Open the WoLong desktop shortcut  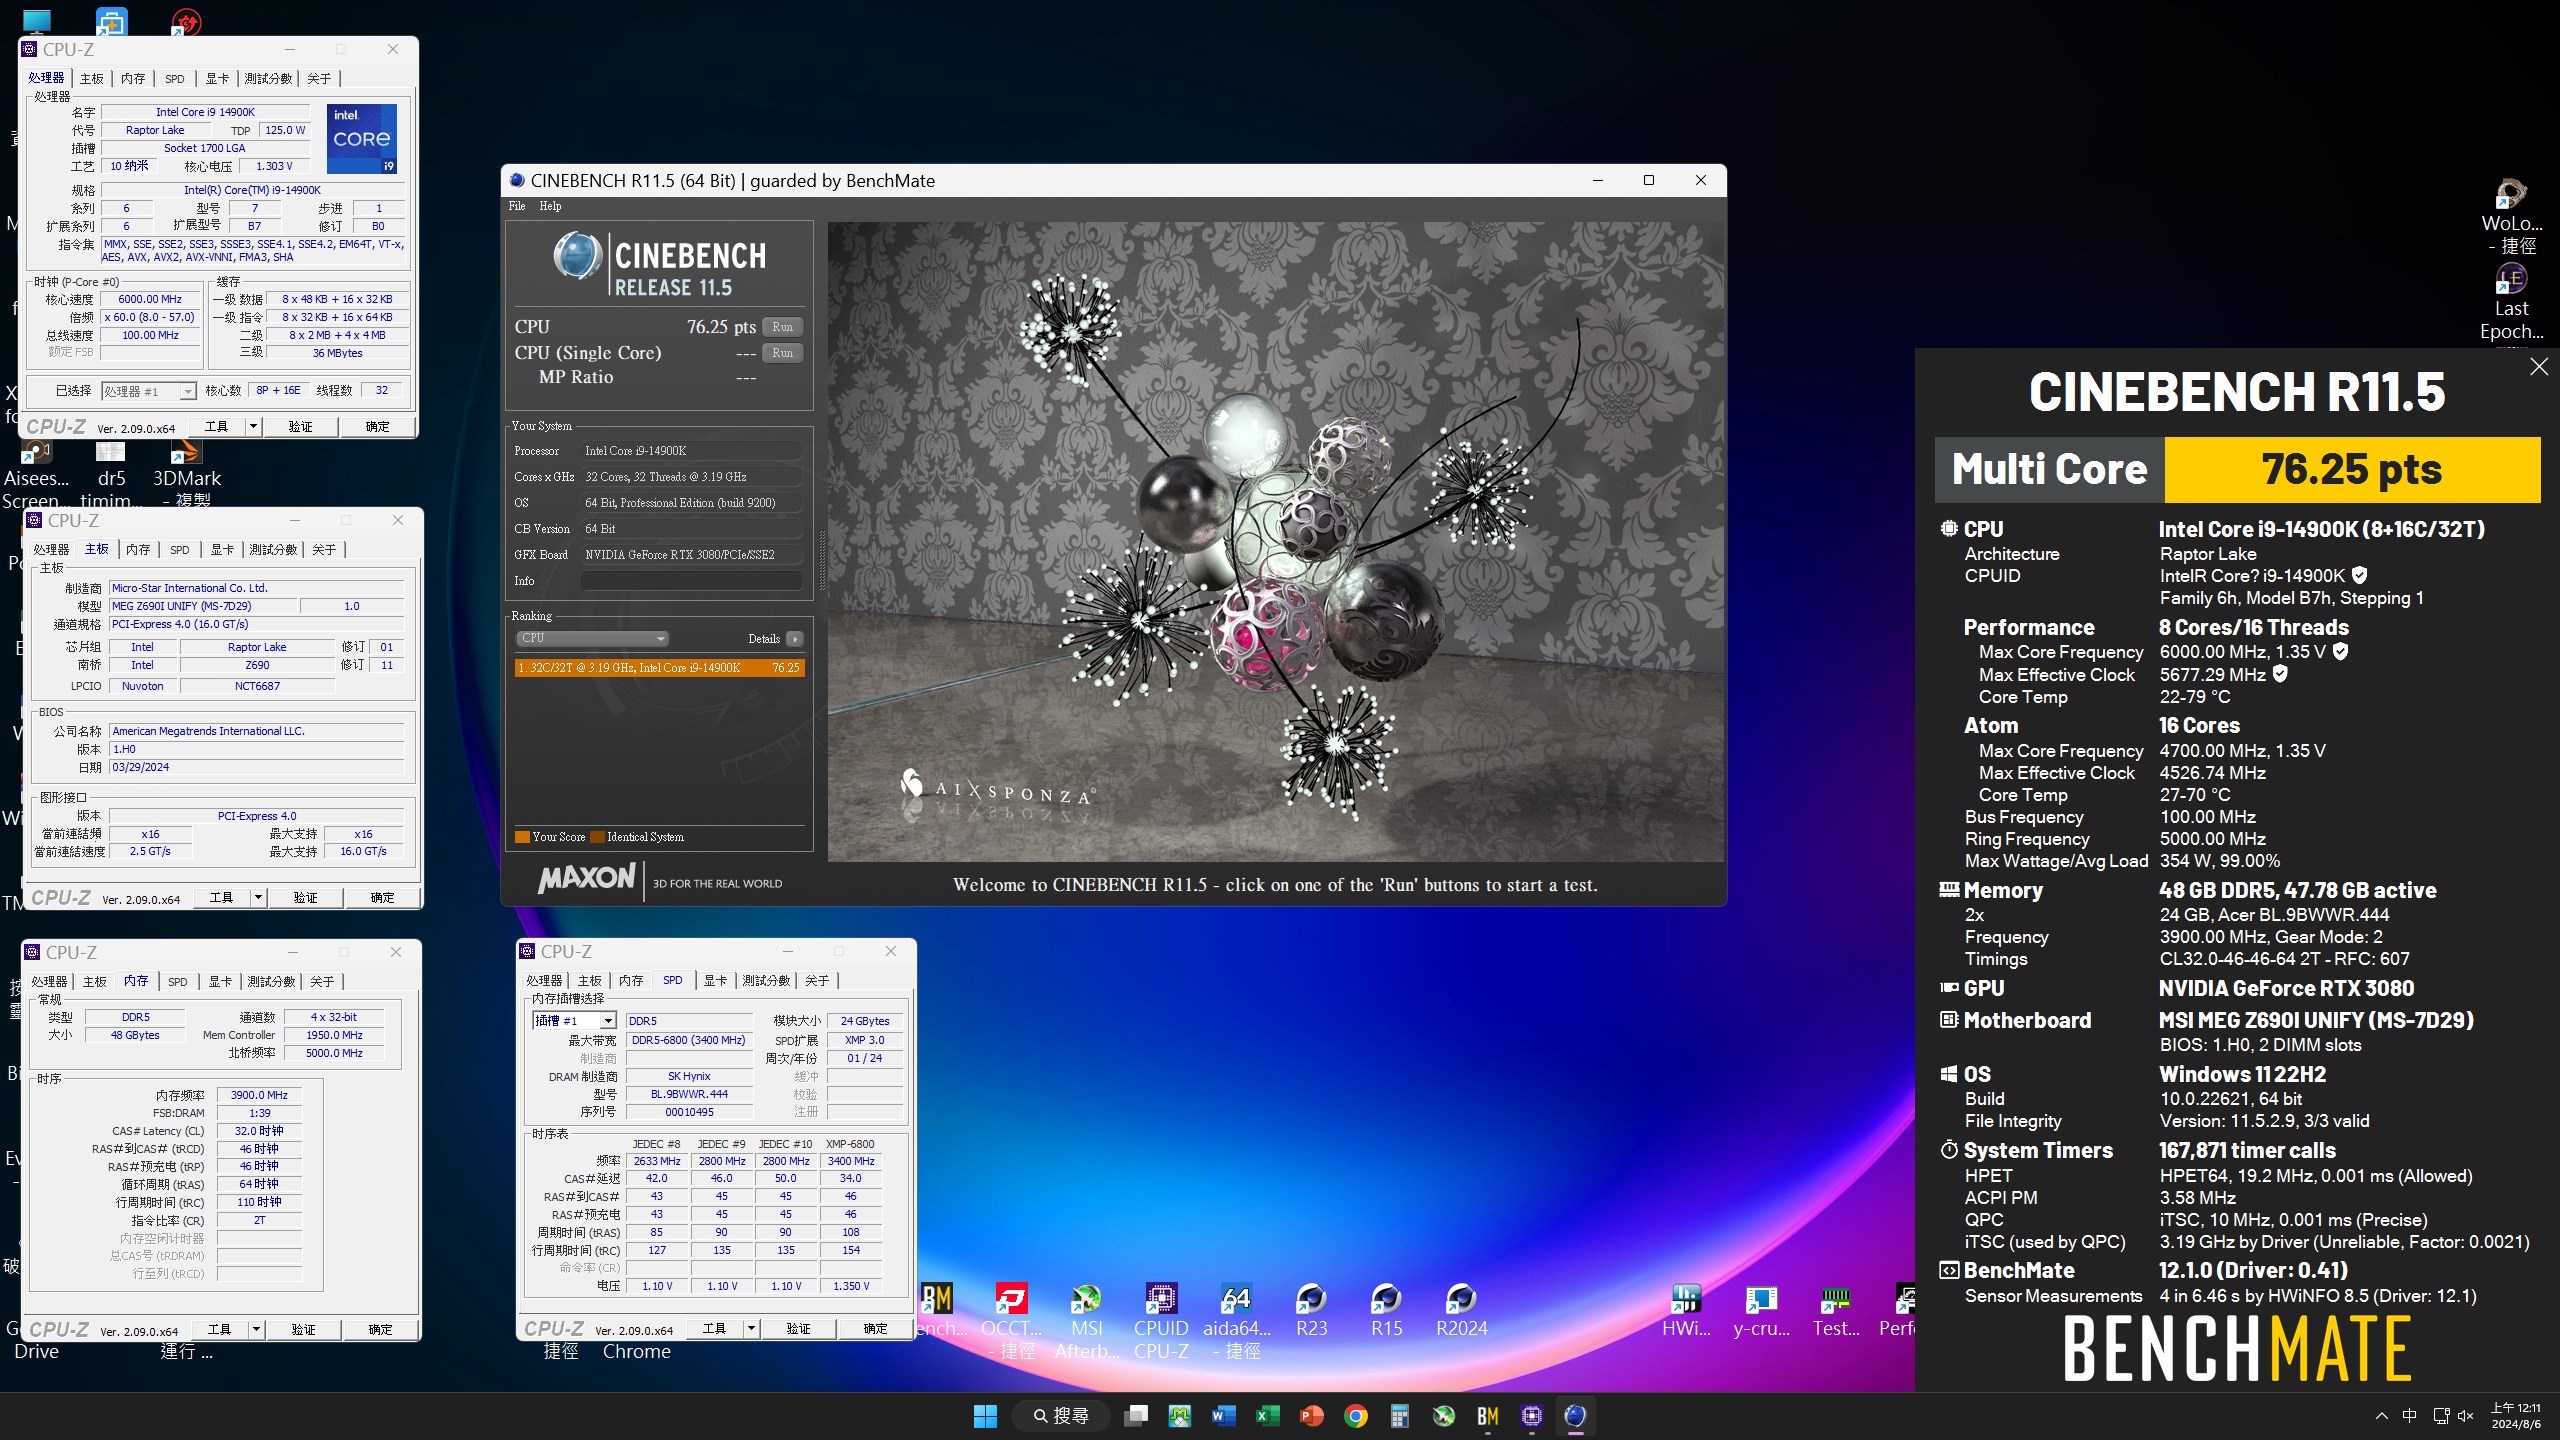pos(2511,215)
